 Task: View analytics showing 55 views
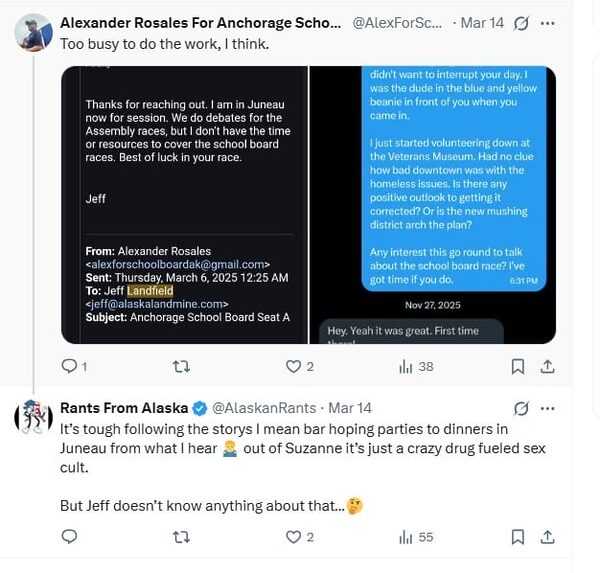pyautogui.click(x=407, y=537)
